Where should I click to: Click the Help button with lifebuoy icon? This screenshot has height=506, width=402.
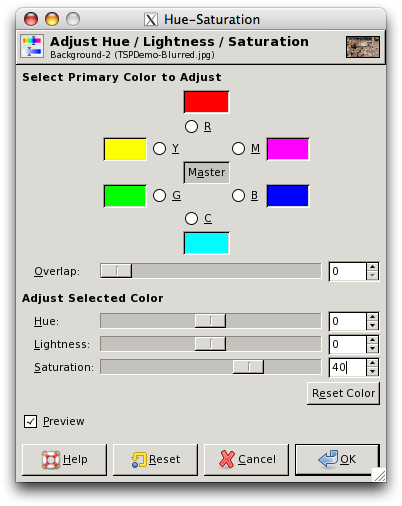(x=64, y=459)
